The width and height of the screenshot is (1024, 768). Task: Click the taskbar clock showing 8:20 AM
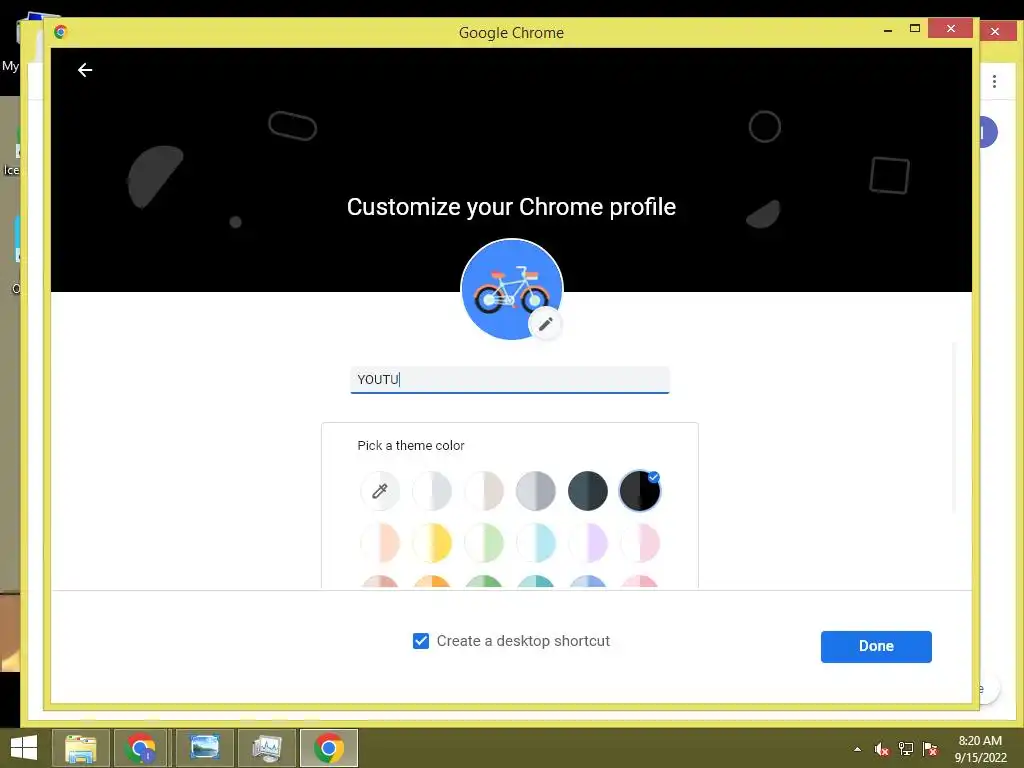[x=980, y=748]
